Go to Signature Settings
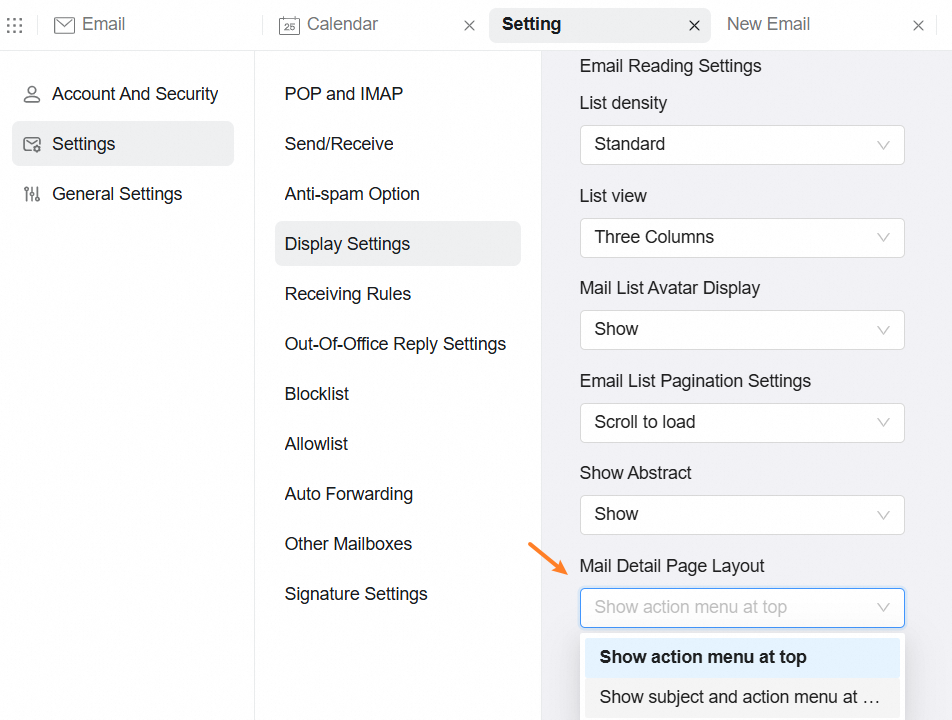 [x=356, y=594]
